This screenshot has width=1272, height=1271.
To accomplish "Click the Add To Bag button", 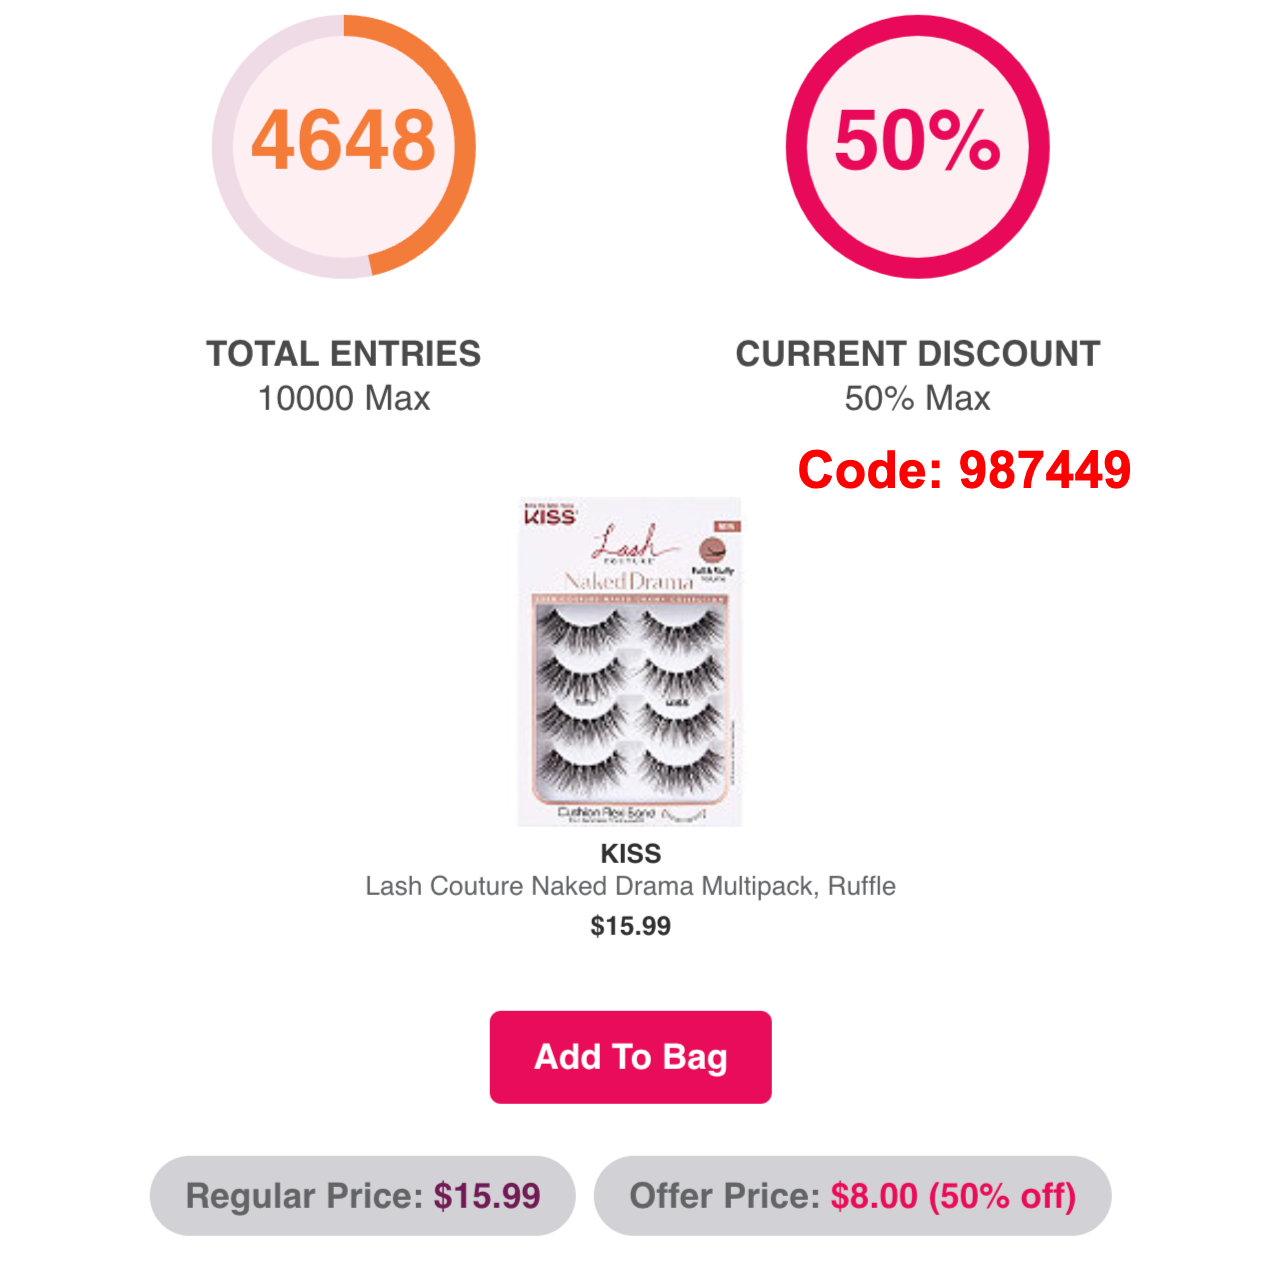I will click(x=630, y=1057).
